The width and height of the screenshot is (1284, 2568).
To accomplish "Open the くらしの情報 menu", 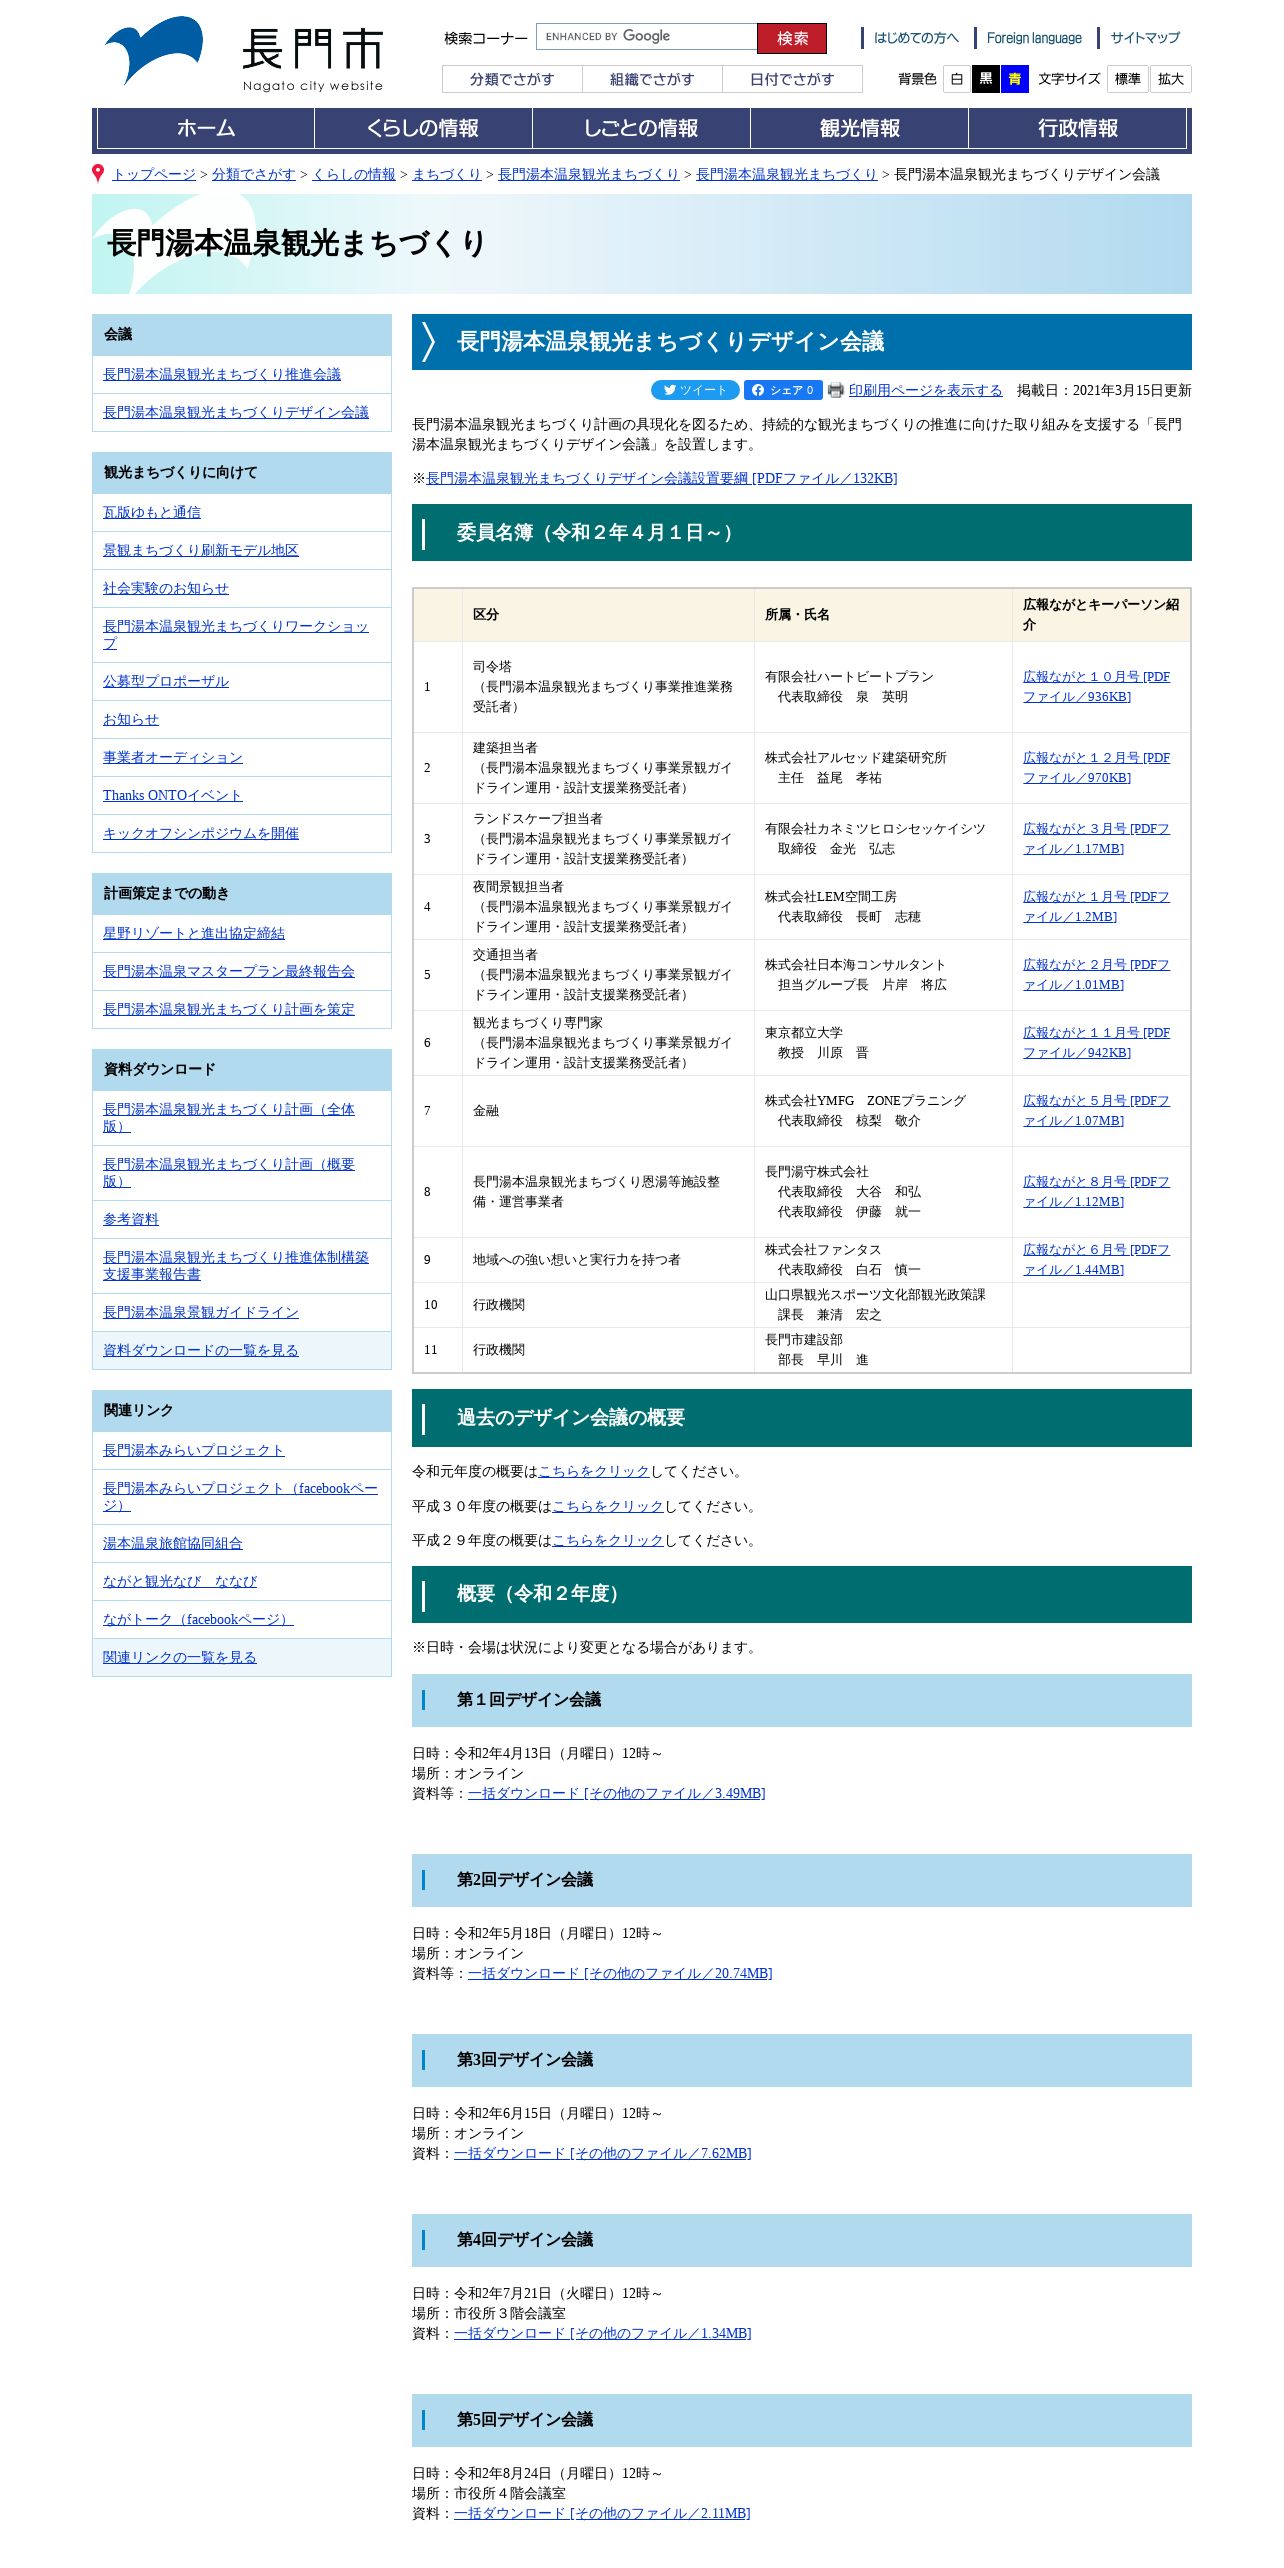I will click(x=423, y=128).
